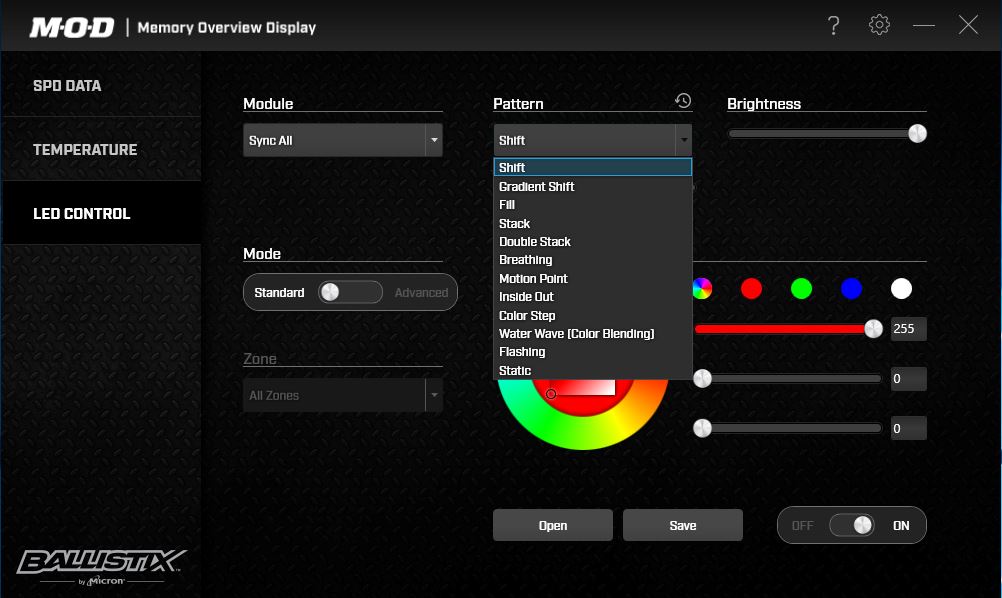Open the help question mark icon
The height and width of the screenshot is (598, 1002).
(833, 26)
